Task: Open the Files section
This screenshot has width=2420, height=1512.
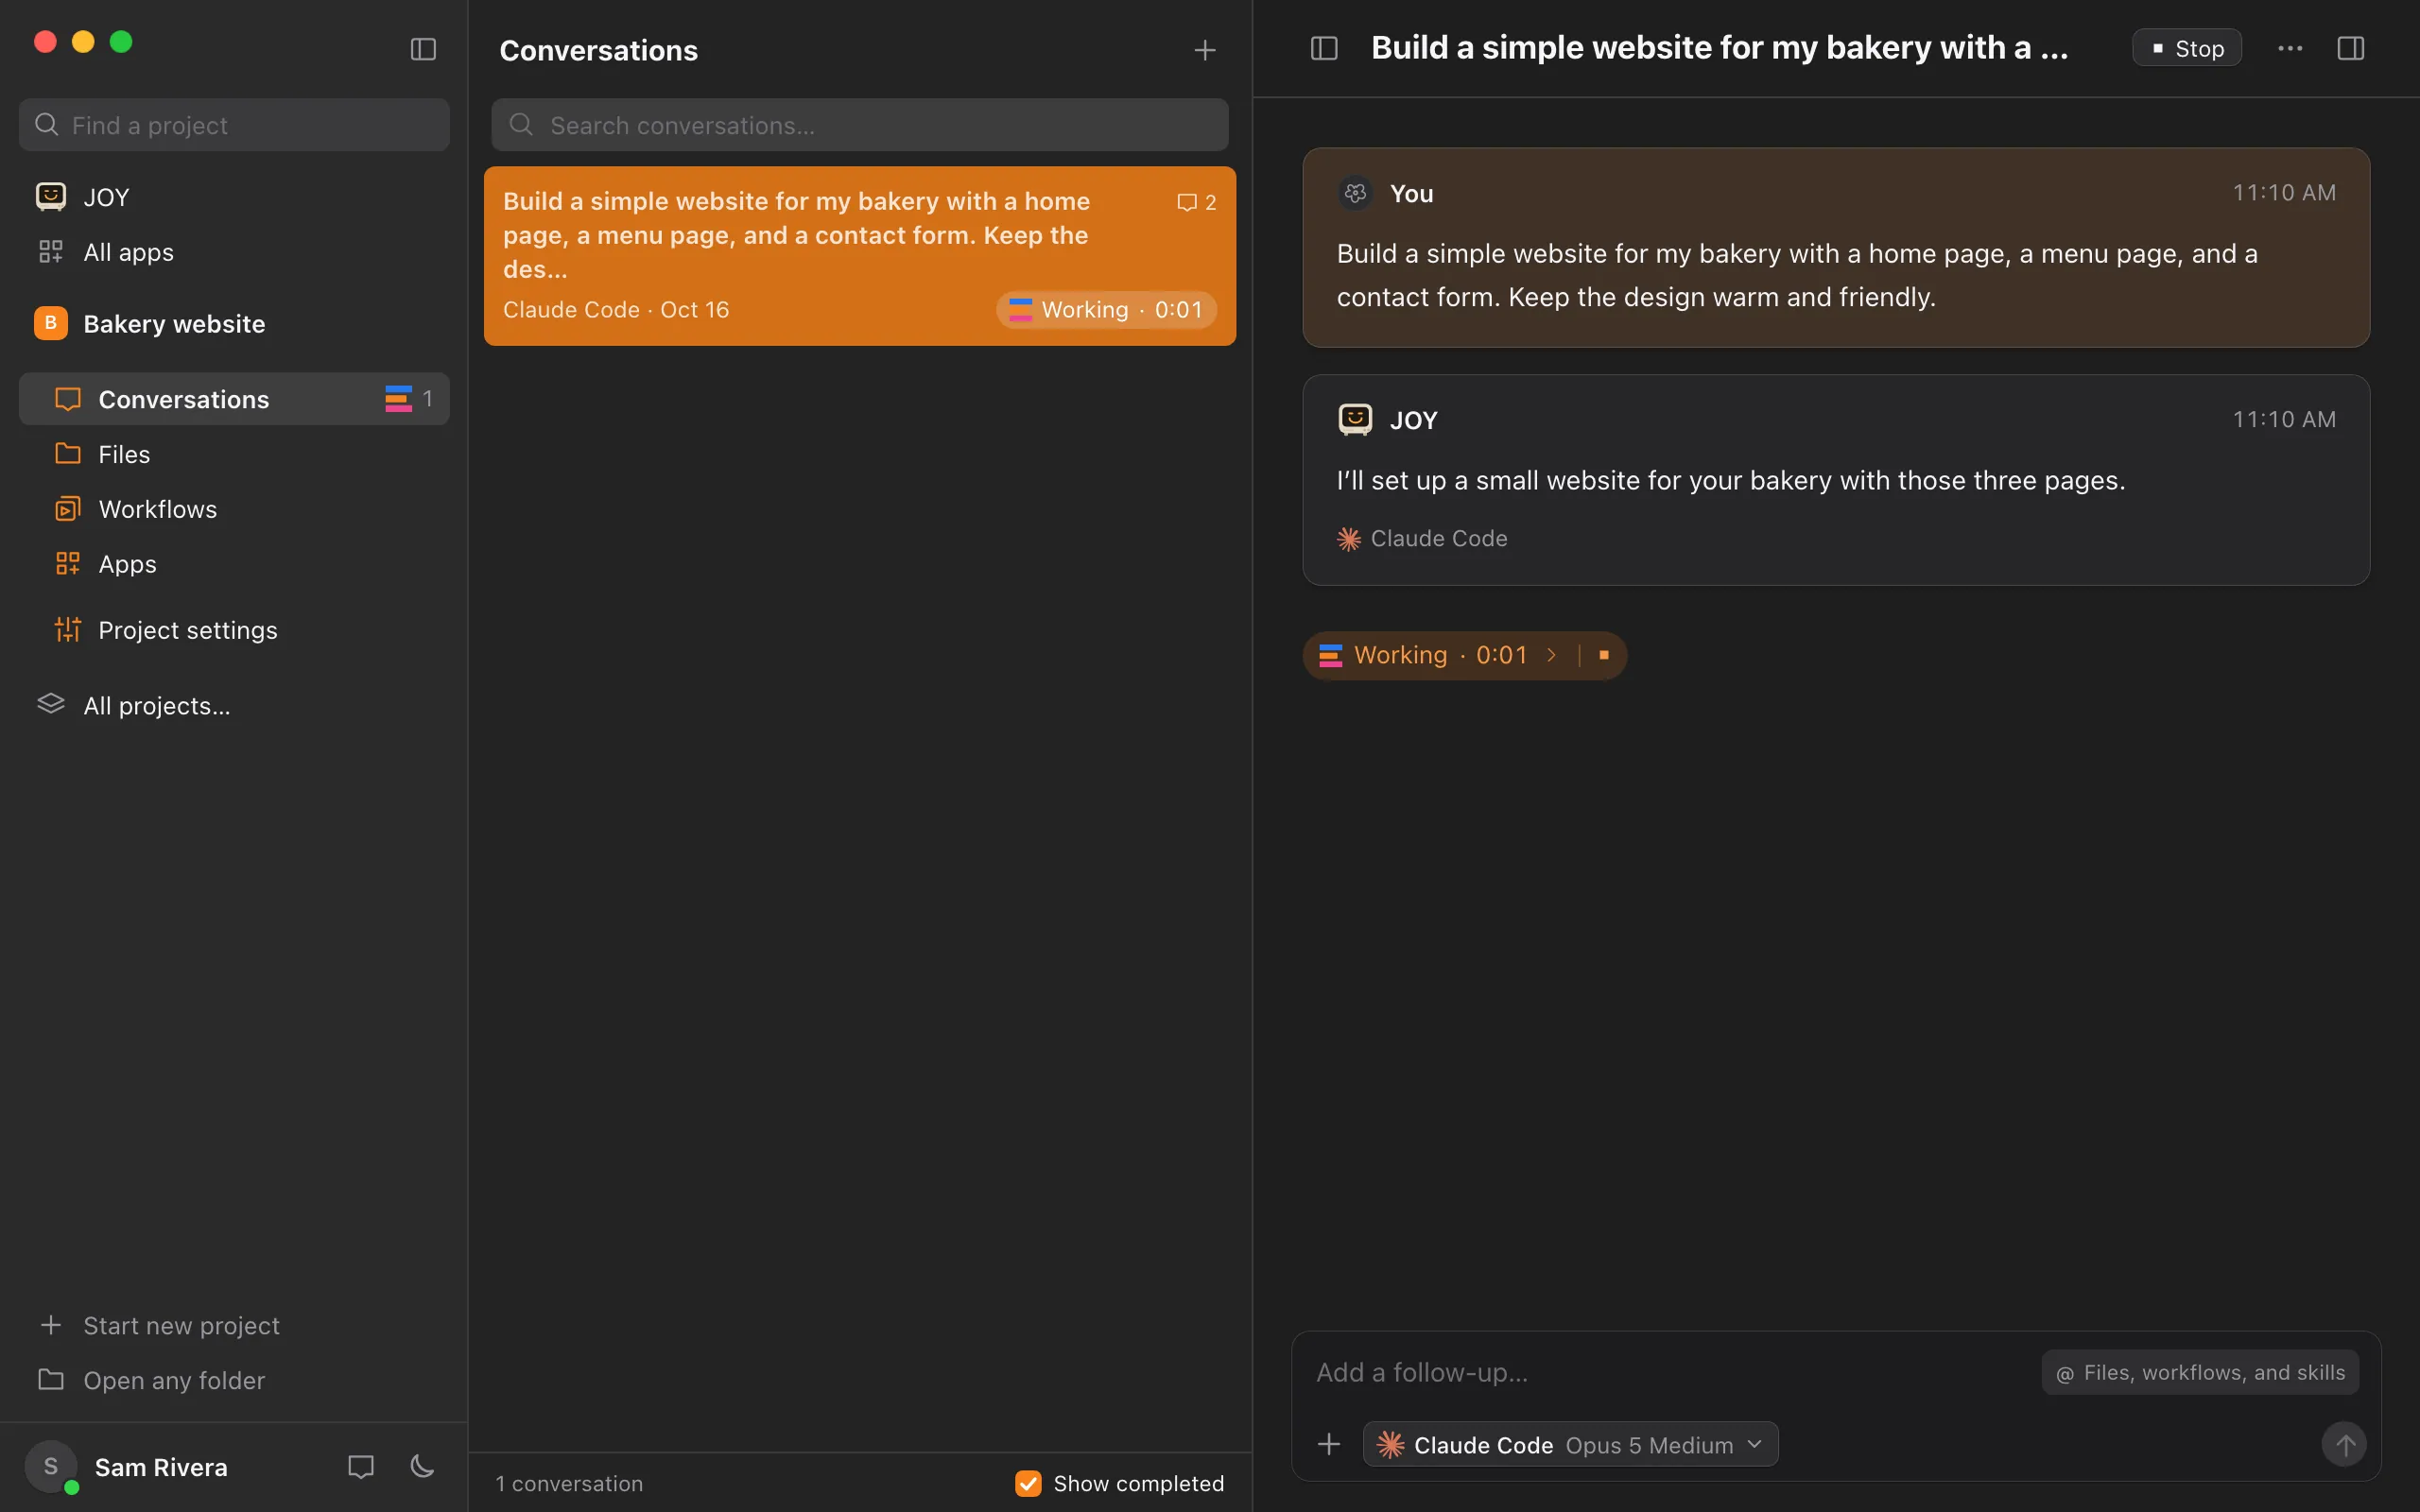Action: point(234,454)
